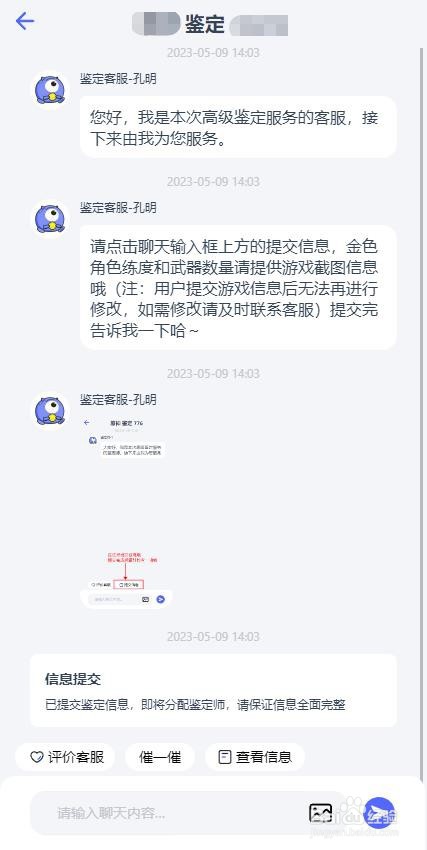Click the first 2023-05-09 14:03 timestamp
Viewport: 427px width, 850px height.
[x=213, y=53]
